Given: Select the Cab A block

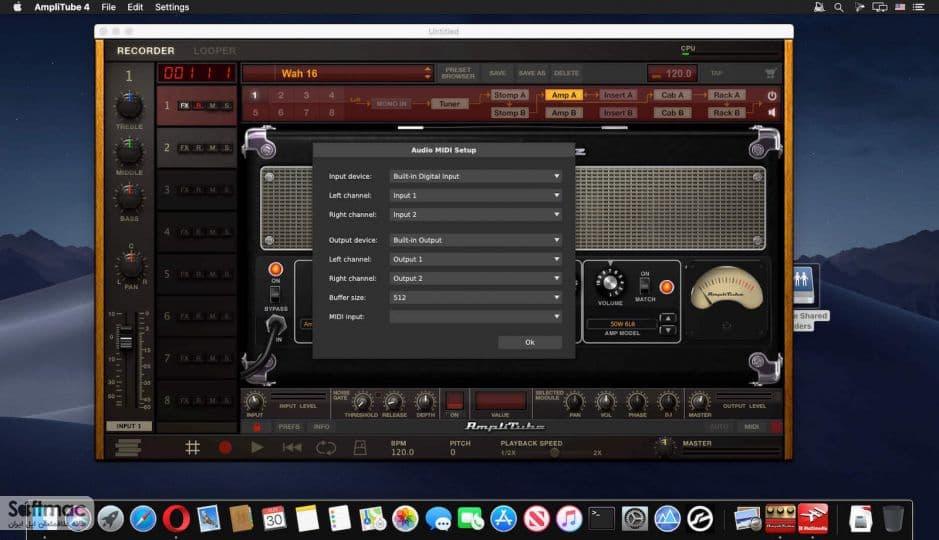Looking at the screenshot, I should [x=672, y=95].
